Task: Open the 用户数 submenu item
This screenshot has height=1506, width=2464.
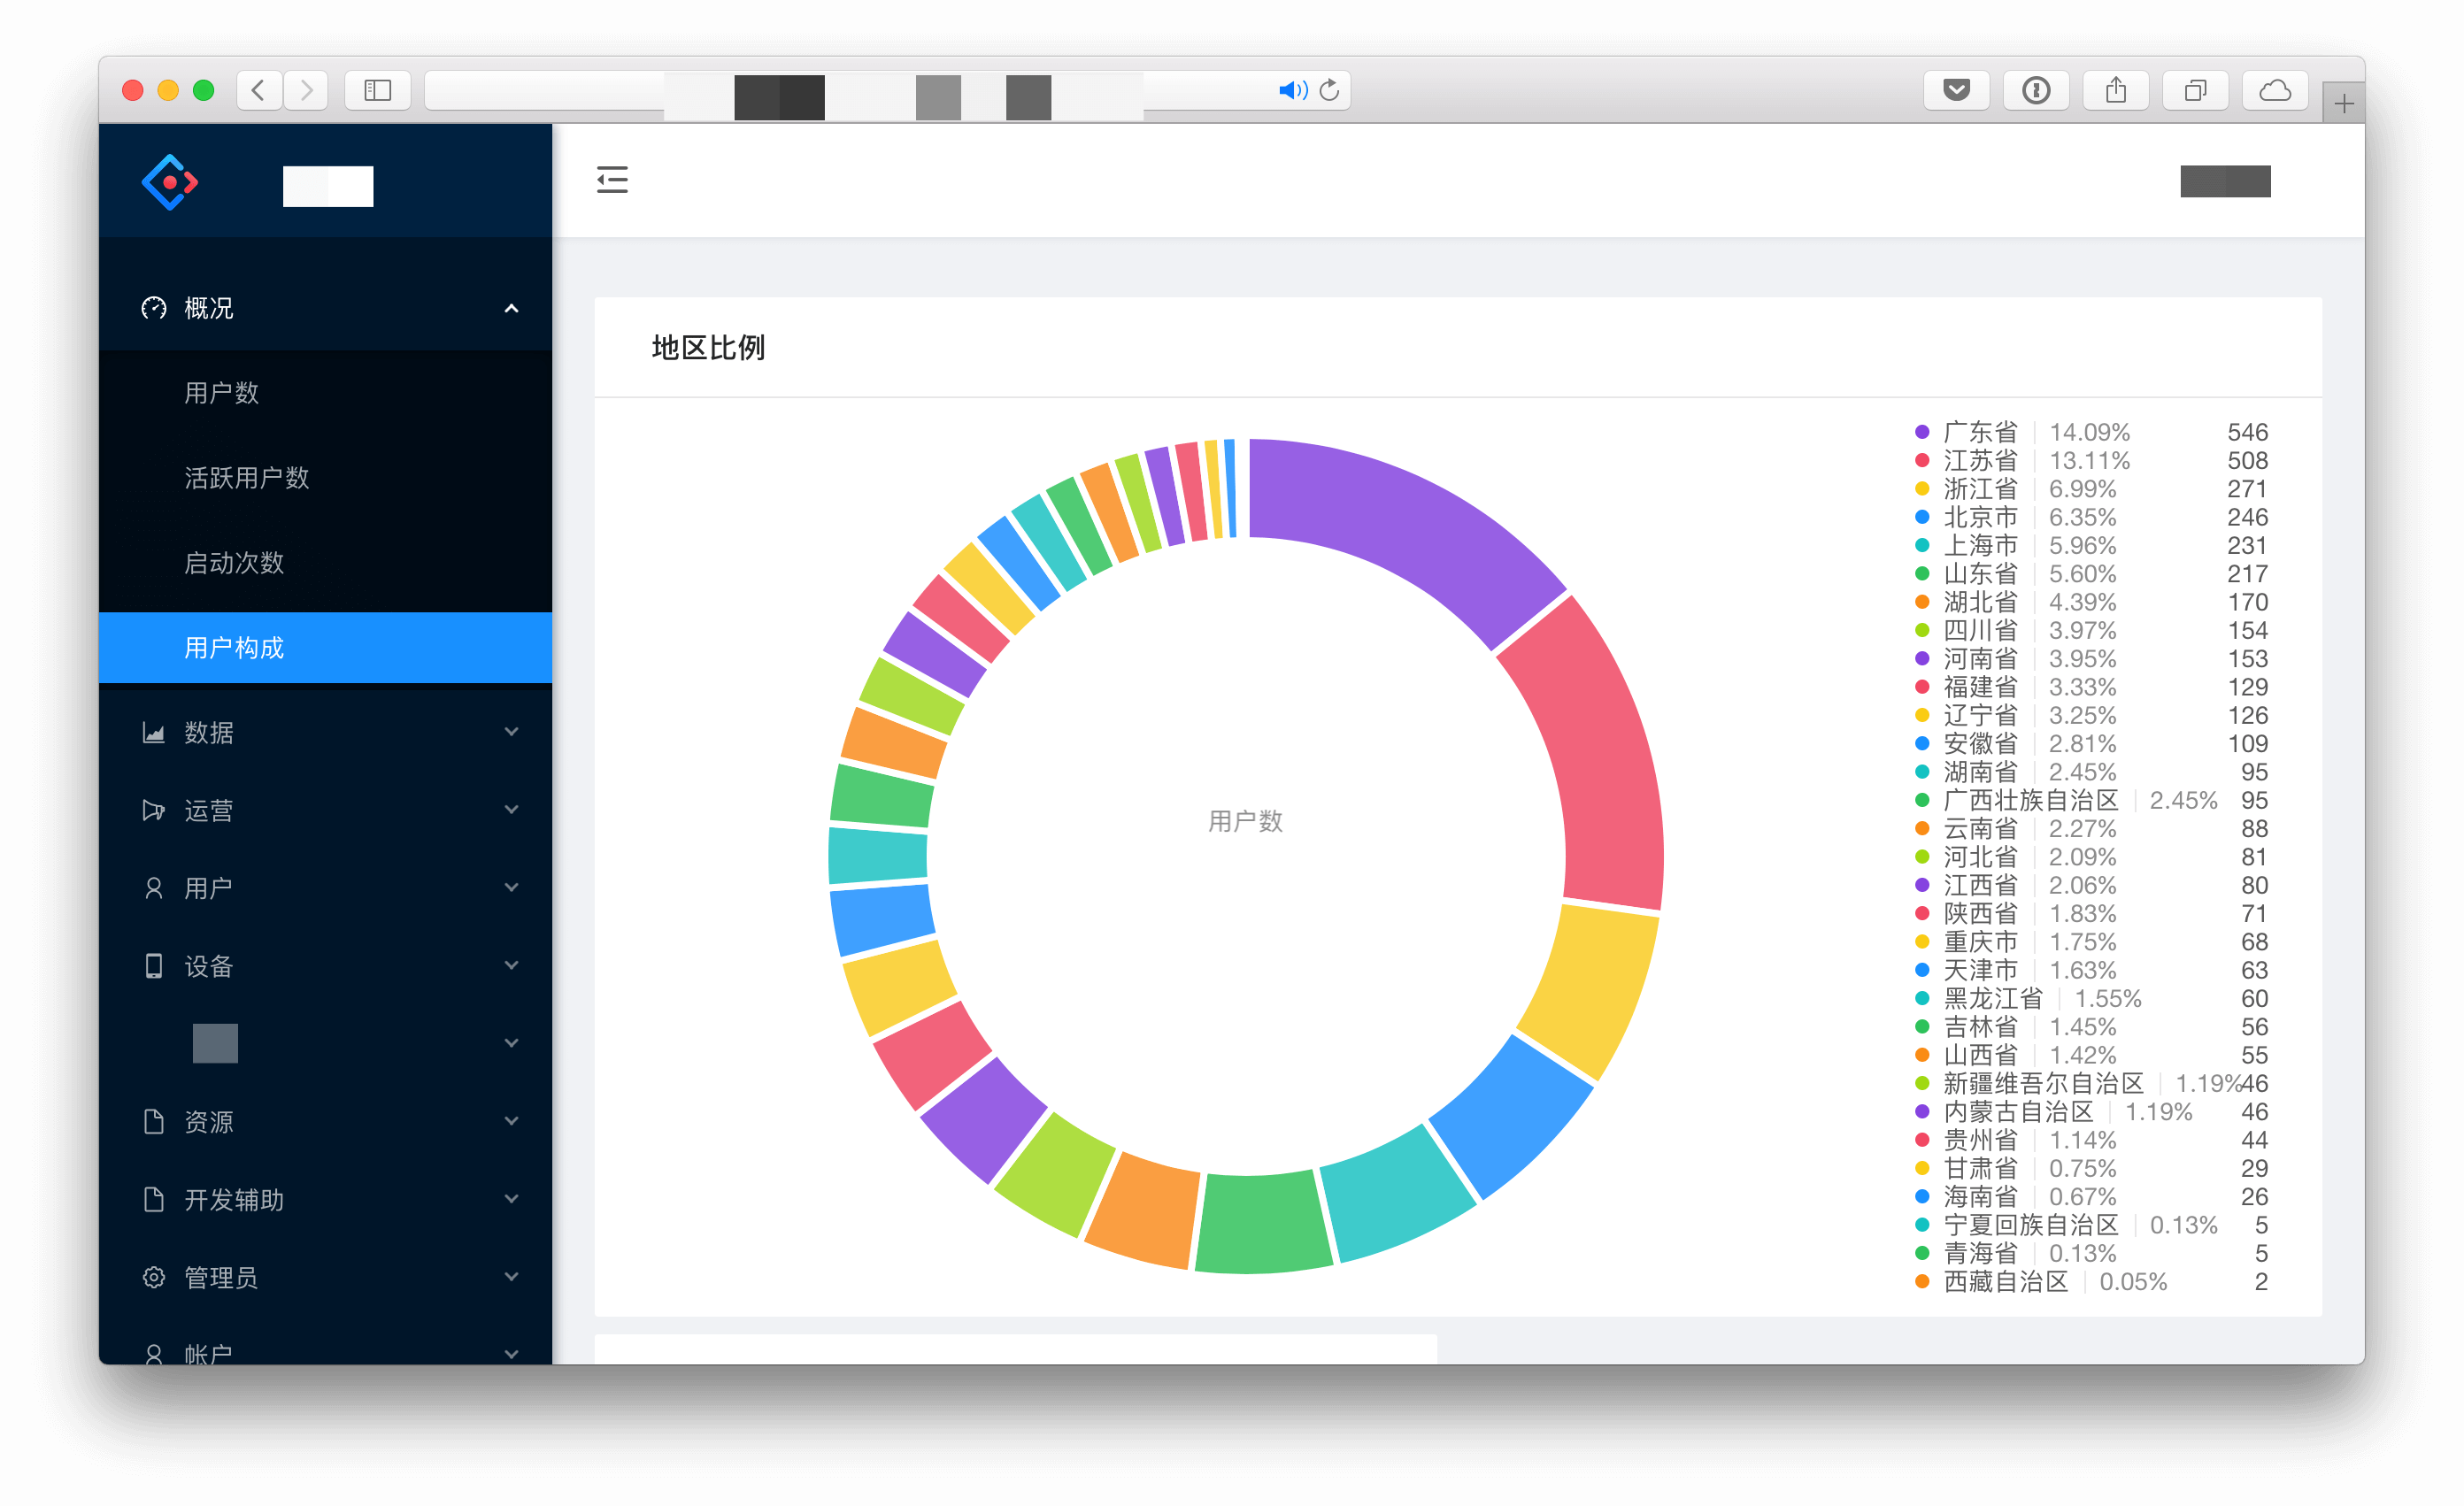Action: point(325,393)
